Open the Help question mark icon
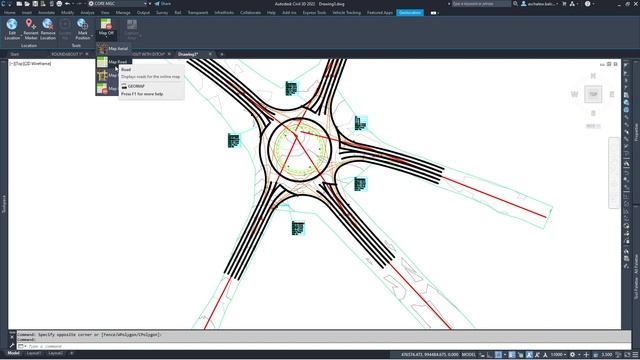The width and height of the screenshot is (640, 360). point(587,4)
